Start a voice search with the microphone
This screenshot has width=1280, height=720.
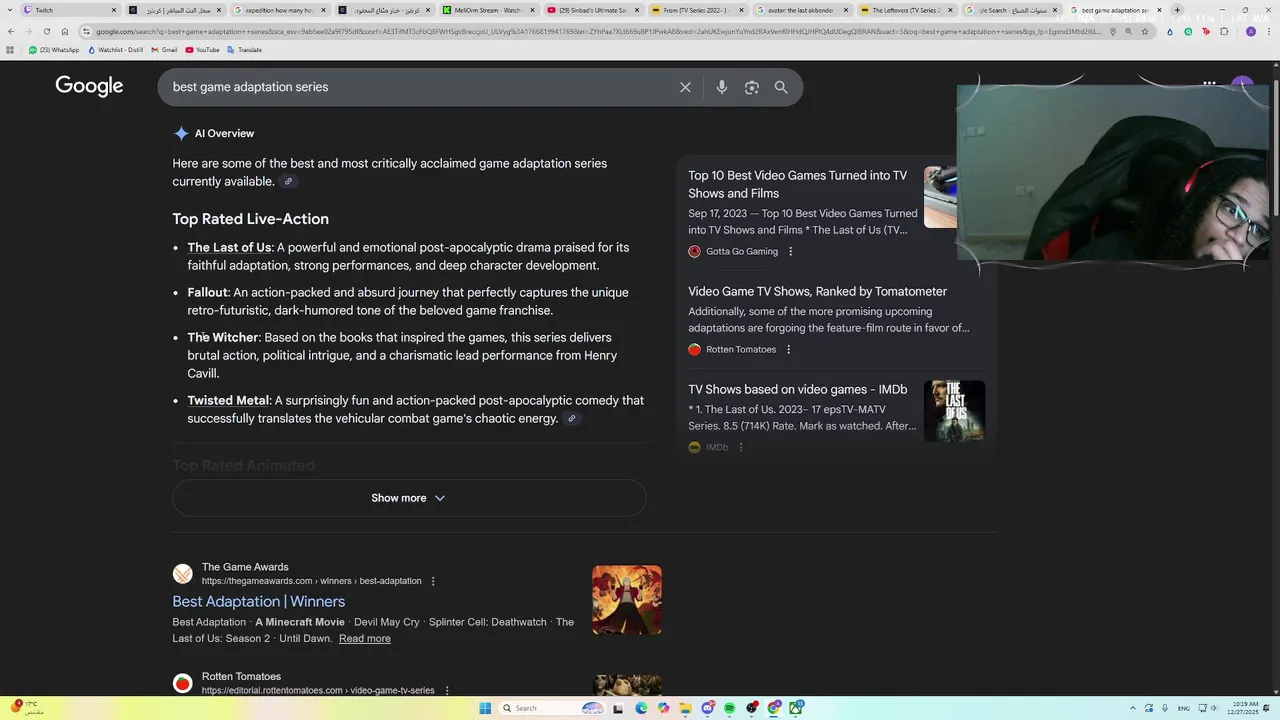coord(721,87)
